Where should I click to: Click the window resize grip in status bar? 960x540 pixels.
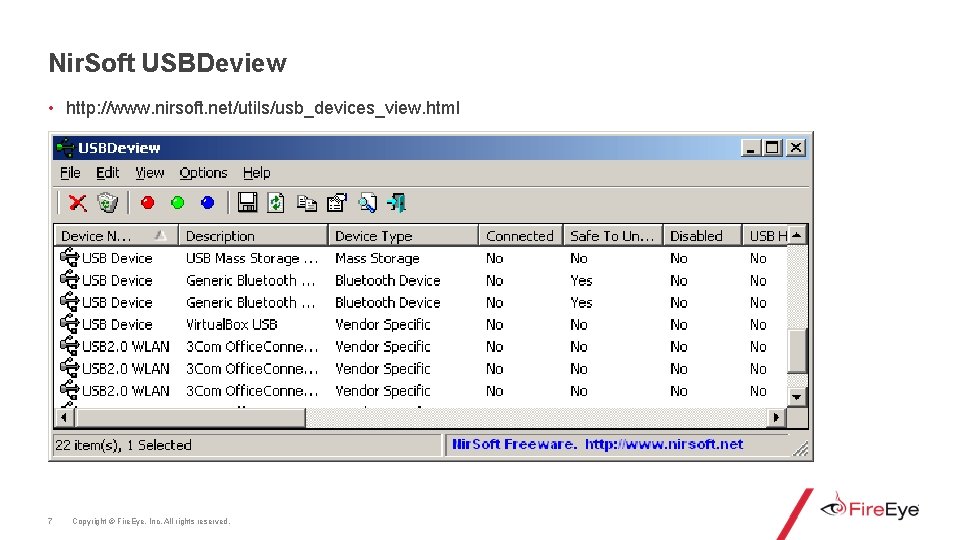(x=800, y=449)
